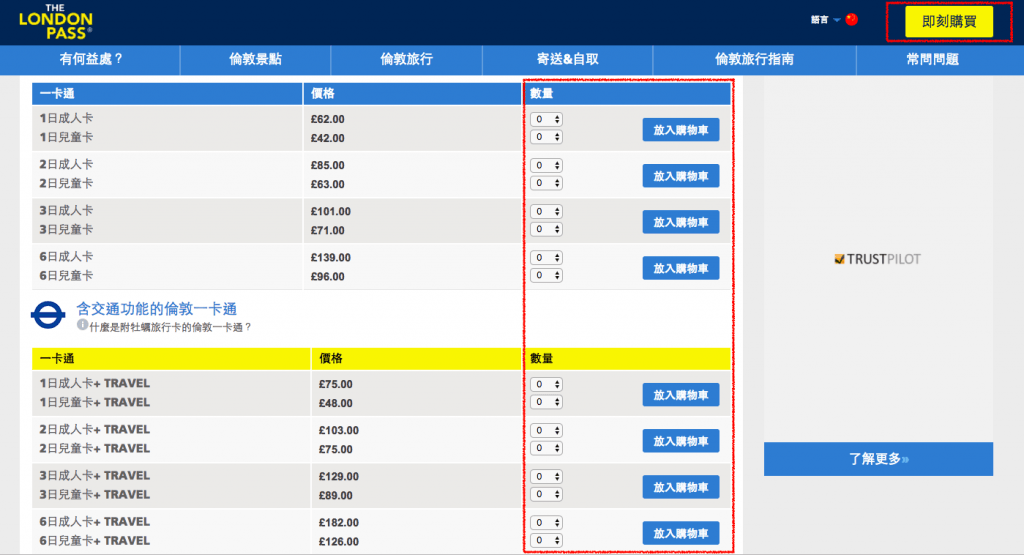Open quantity selector for 6日兒童卡 £96.00
The height and width of the screenshot is (555, 1024).
point(546,276)
